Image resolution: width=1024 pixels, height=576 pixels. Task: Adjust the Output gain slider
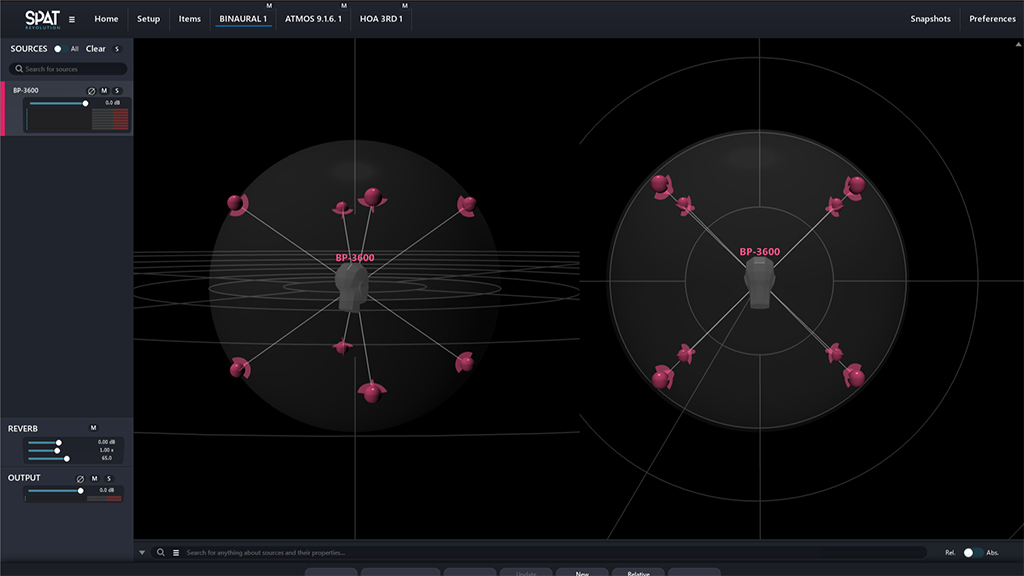coord(81,491)
